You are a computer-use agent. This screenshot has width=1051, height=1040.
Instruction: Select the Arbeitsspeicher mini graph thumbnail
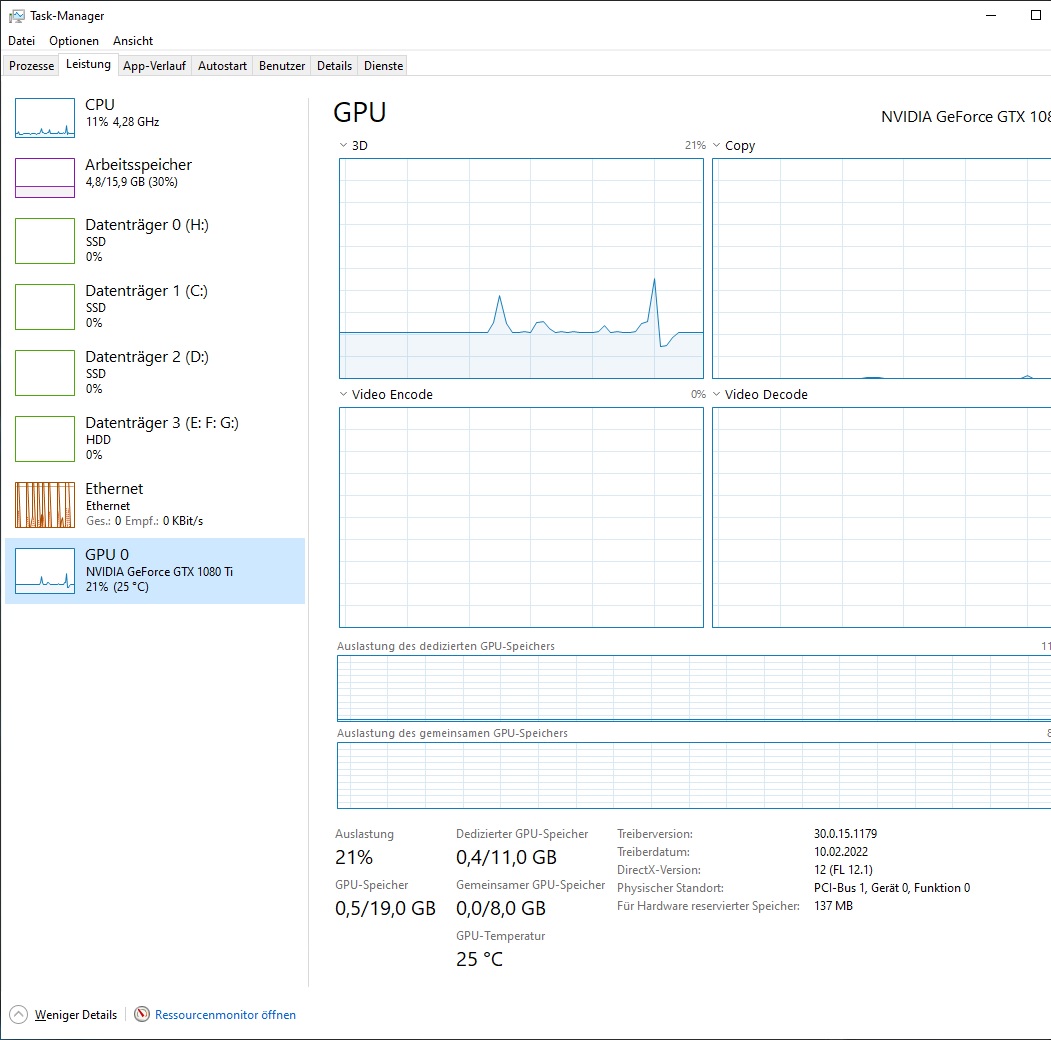tap(45, 178)
